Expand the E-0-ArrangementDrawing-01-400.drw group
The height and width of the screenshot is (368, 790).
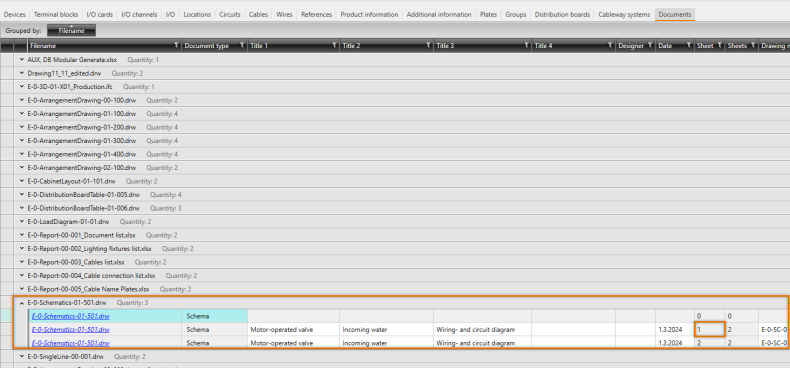(22, 154)
